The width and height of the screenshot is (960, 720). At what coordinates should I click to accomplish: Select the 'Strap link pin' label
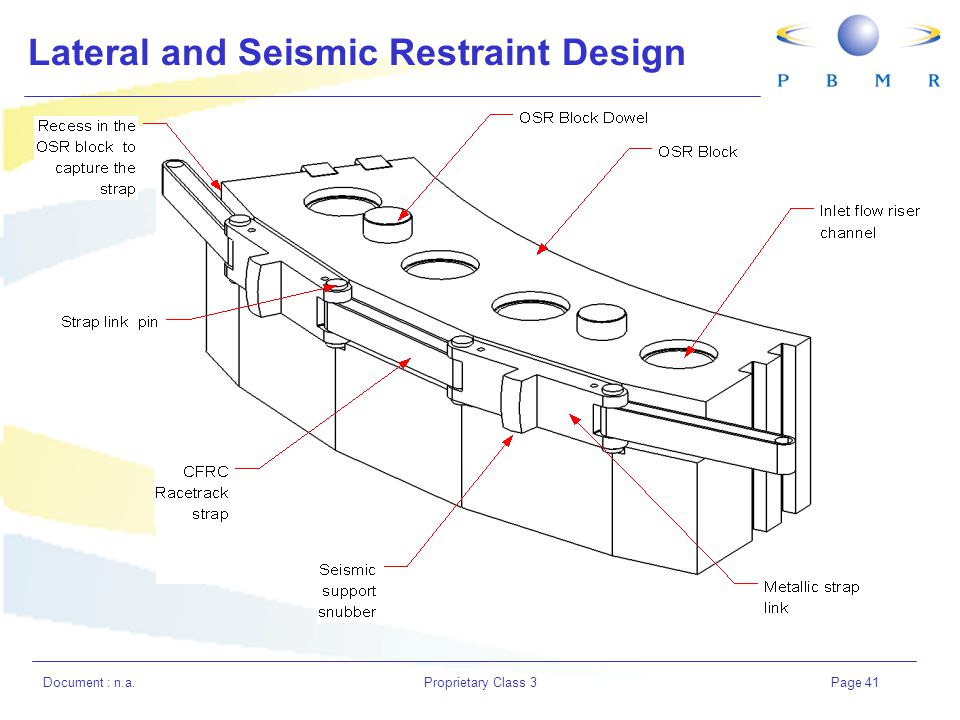(110, 321)
